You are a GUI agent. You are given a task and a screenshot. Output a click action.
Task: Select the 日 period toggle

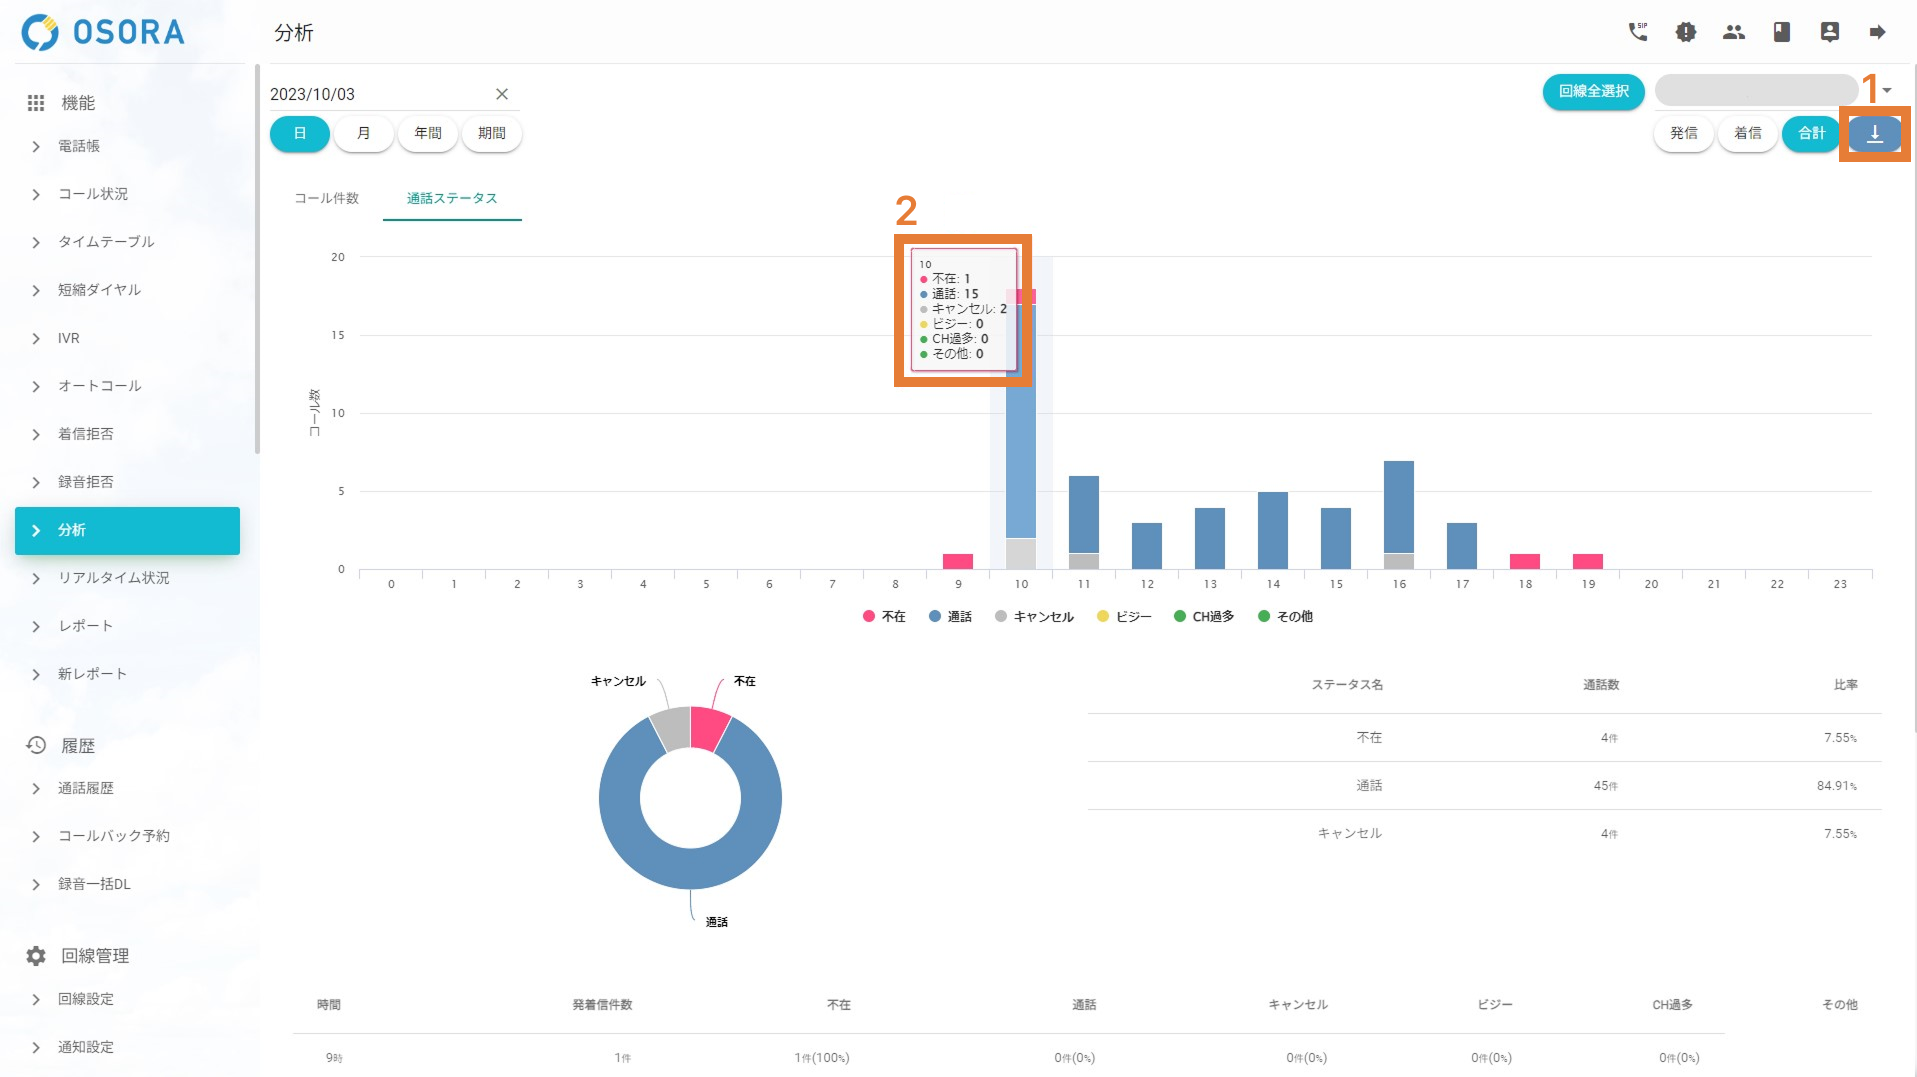[x=299, y=133]
